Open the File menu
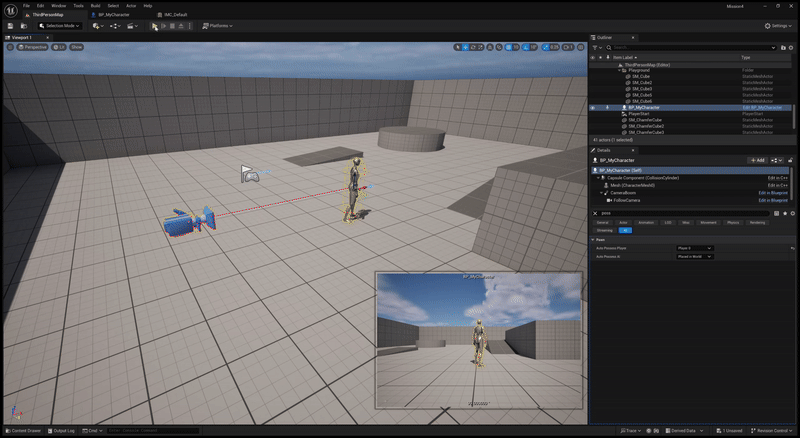Viewport: 800px width, 438px height. [26, 6]
